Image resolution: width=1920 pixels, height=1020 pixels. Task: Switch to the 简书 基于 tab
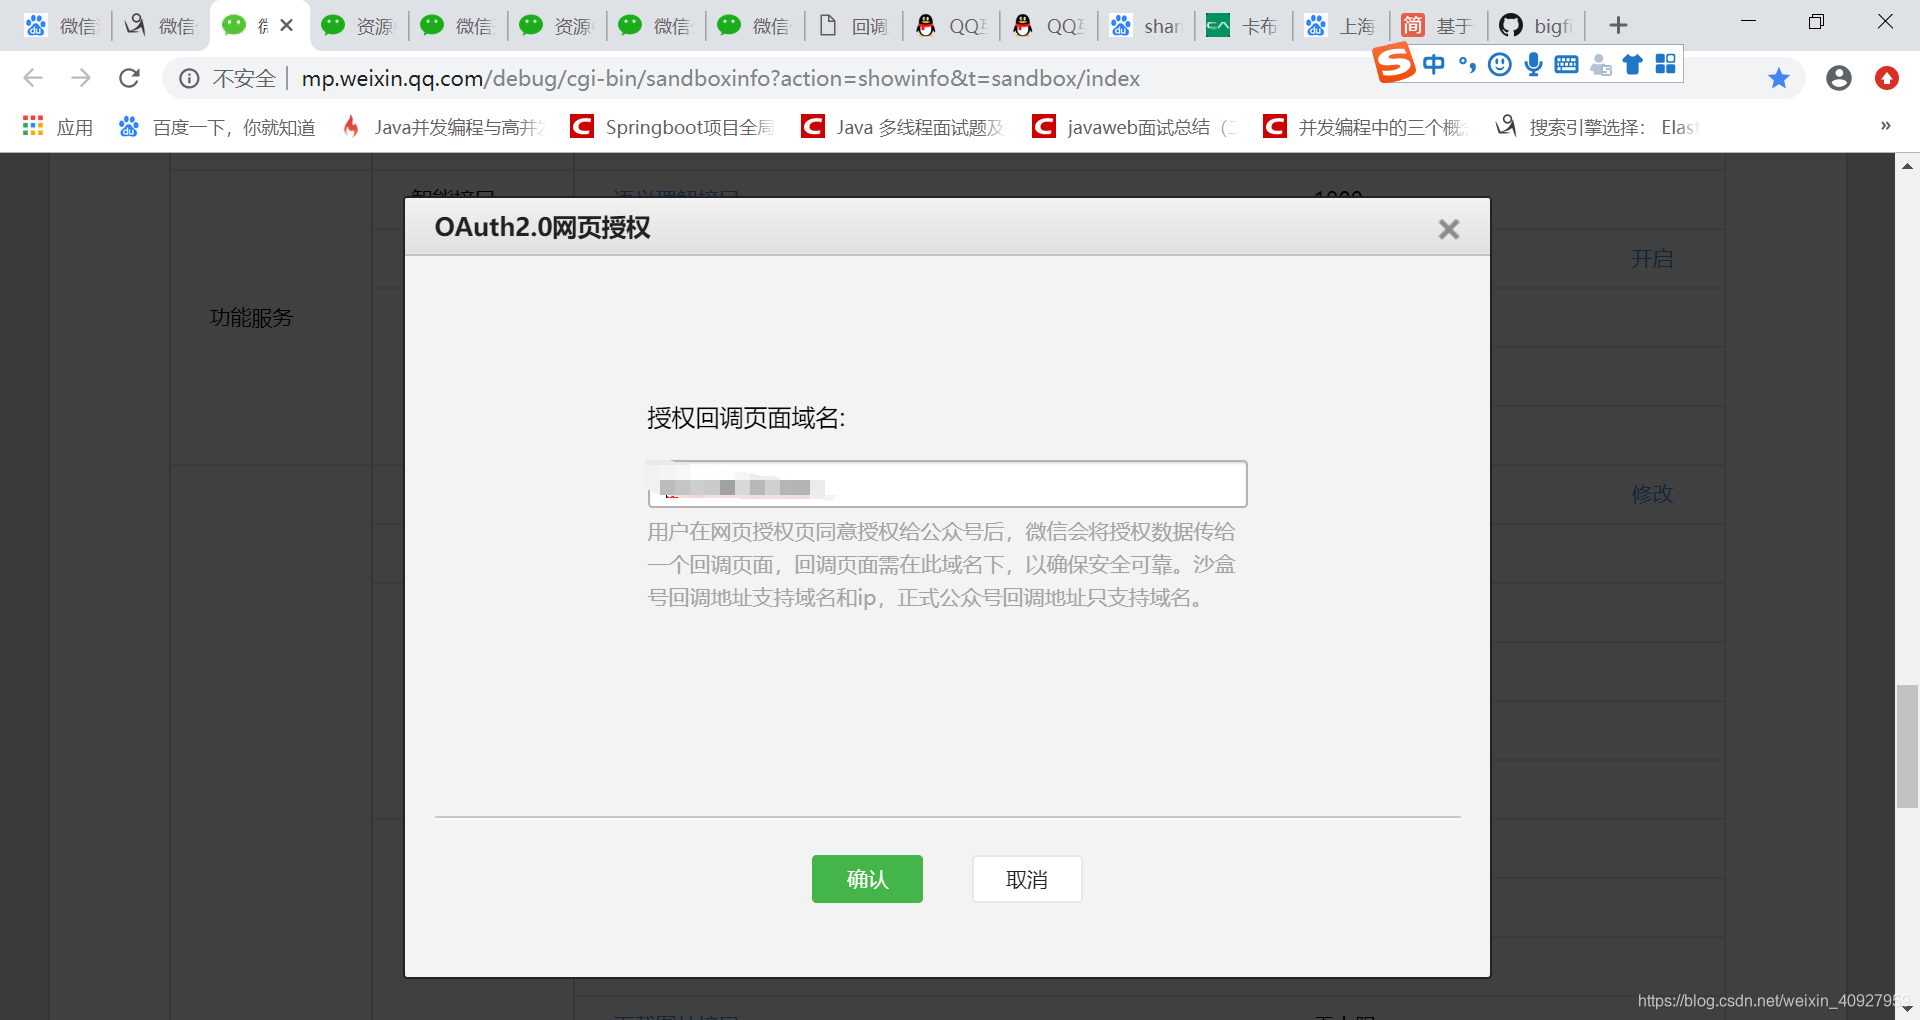point(1438,25)
